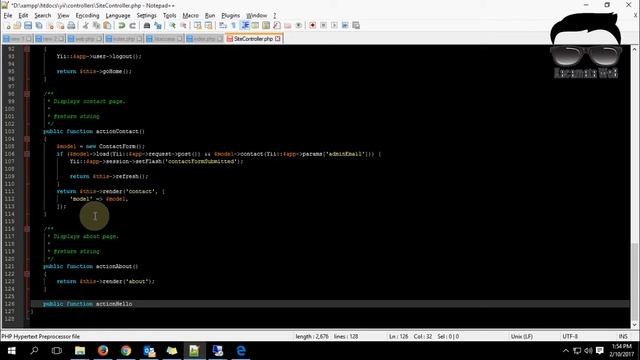
Task: Switch to the htaccess tab
Action: pyautogui.click(x=164, y=39)
